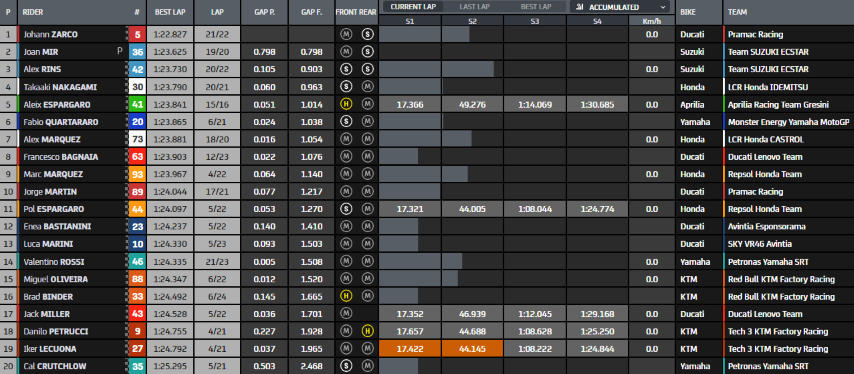
Task: Click Brad Binder's lap count 6/24
Action: 217,296
